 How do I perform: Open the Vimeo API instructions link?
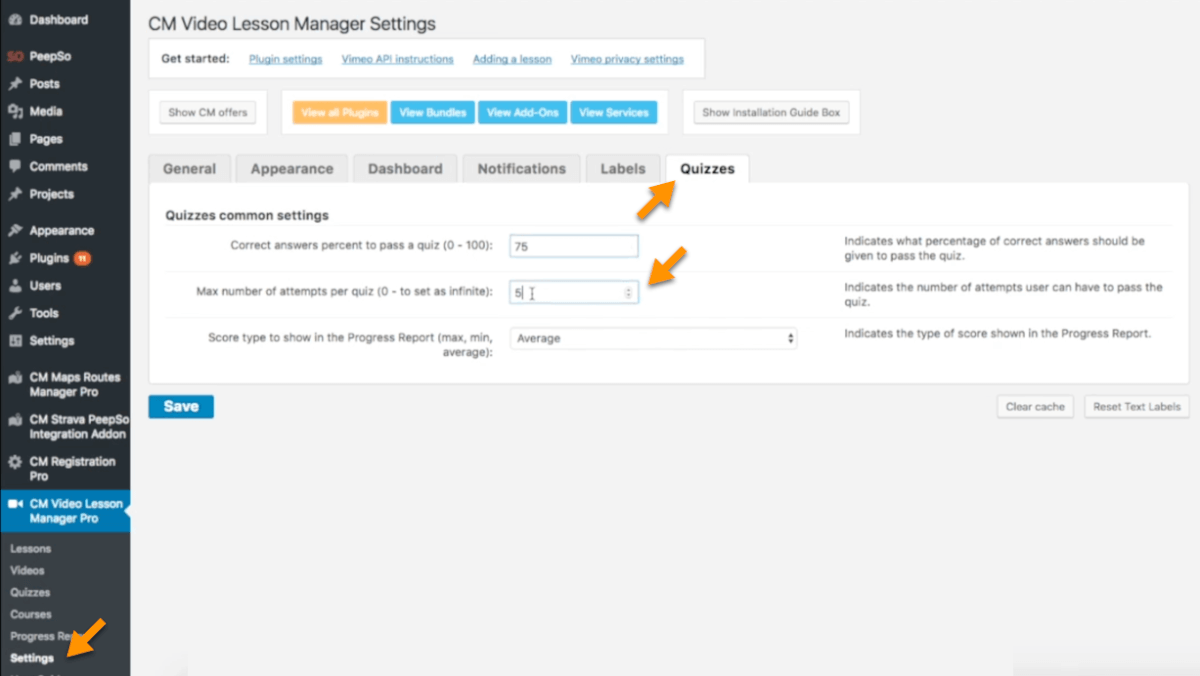pos(397,59)
